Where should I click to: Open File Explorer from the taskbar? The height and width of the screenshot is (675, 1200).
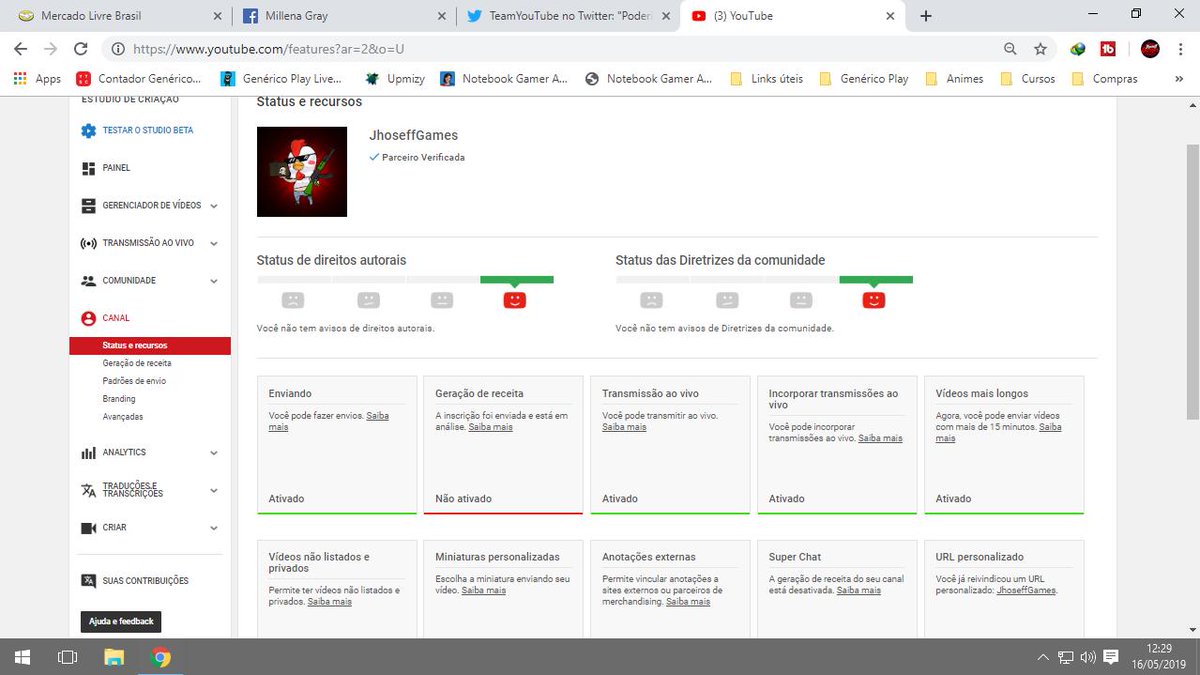point(114,657)
